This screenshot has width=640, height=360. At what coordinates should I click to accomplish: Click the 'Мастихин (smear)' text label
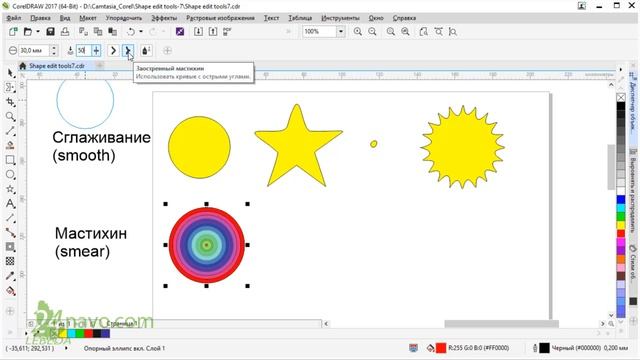coord(91,242)
